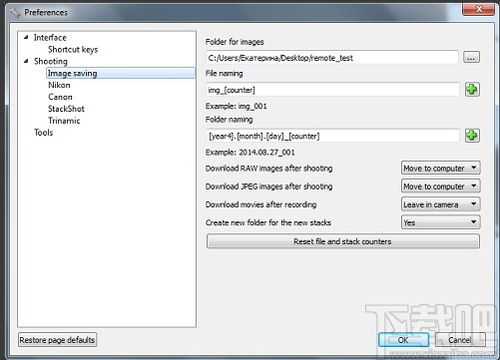Screen dimensions: 500x360
Task: Open the Shortcut keys page
Action: (73, 49)
